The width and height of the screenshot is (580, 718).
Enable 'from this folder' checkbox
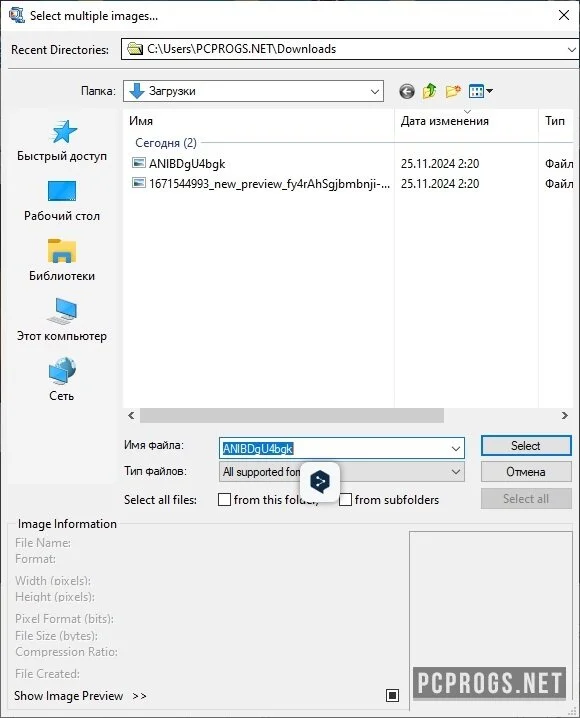point(224,499)
